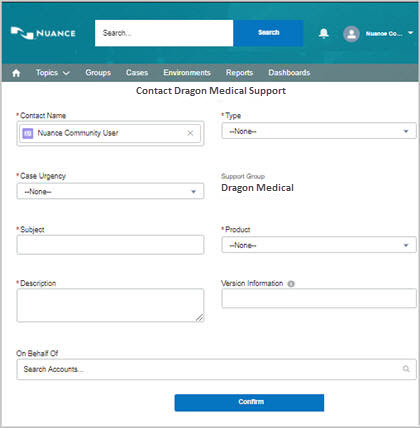Click the Description resize handle
This screenshot has height=428, width=420.
pyautogui.click(x=200, y=318)
